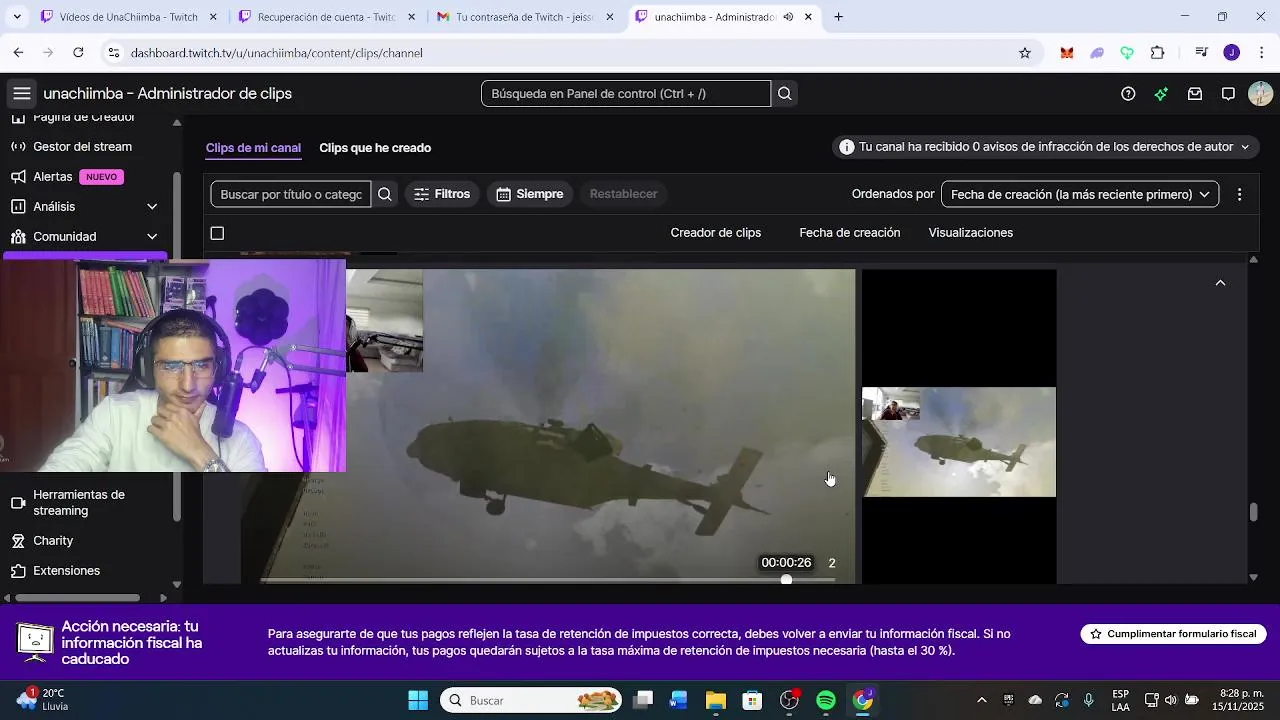Mute the unachiimba tab audio
This screenshot has height=720, width=1280.
pos(788,17)
